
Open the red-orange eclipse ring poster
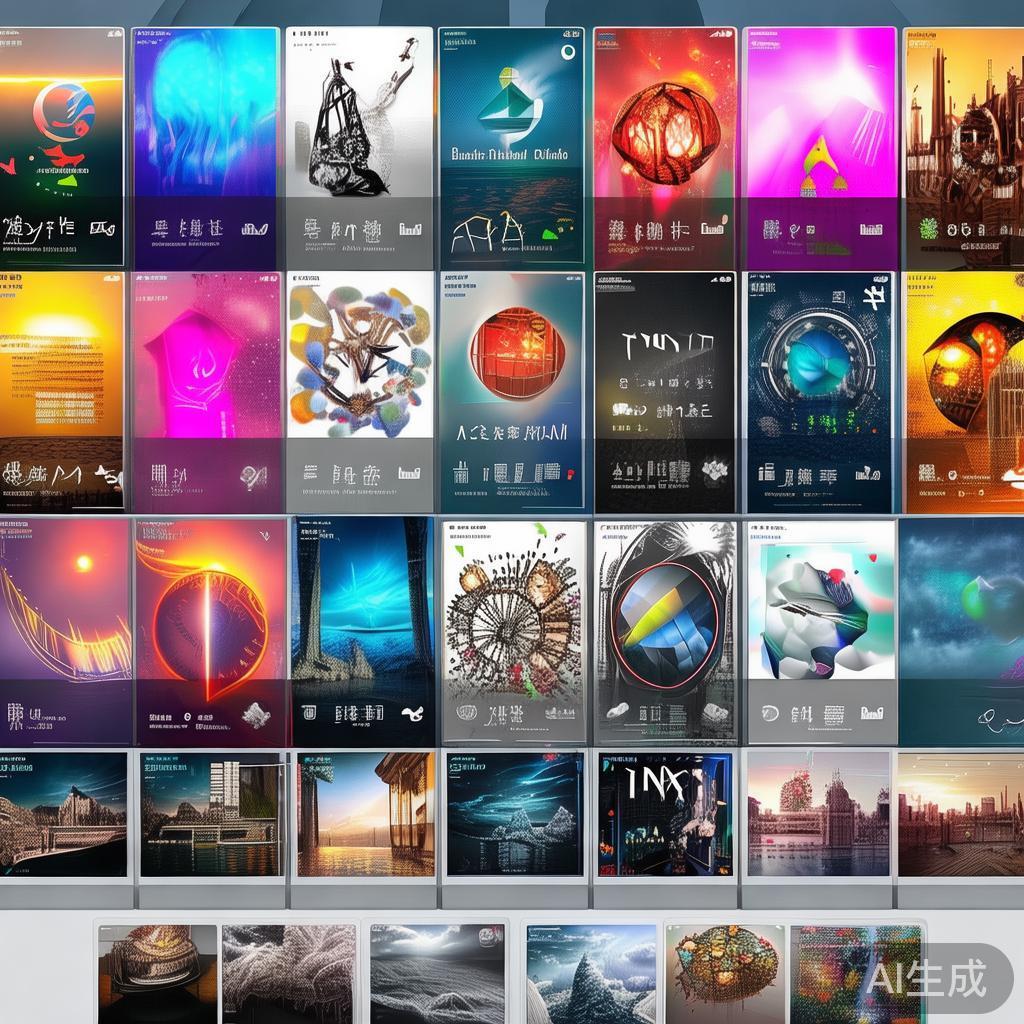(x=211, y=632)
